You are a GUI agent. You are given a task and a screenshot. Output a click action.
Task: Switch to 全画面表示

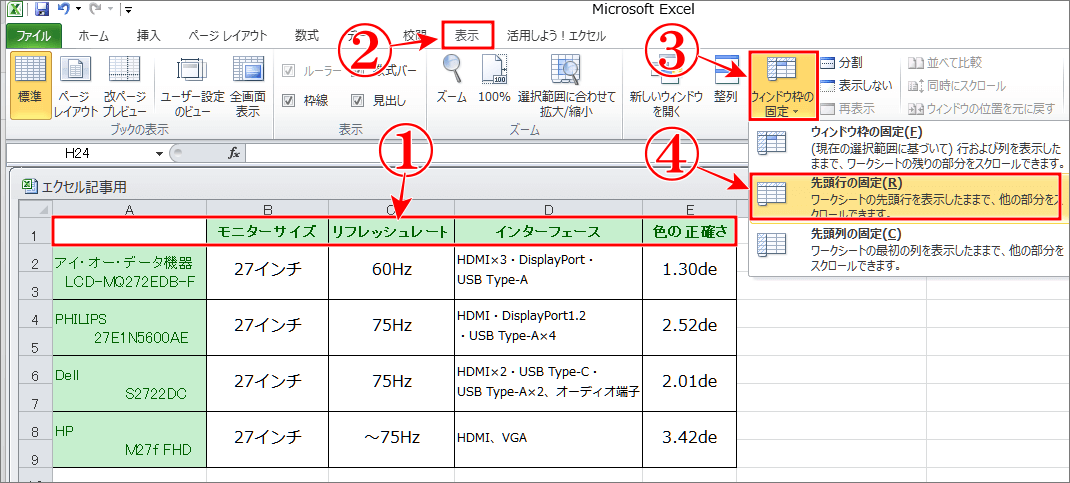[248, 85]
